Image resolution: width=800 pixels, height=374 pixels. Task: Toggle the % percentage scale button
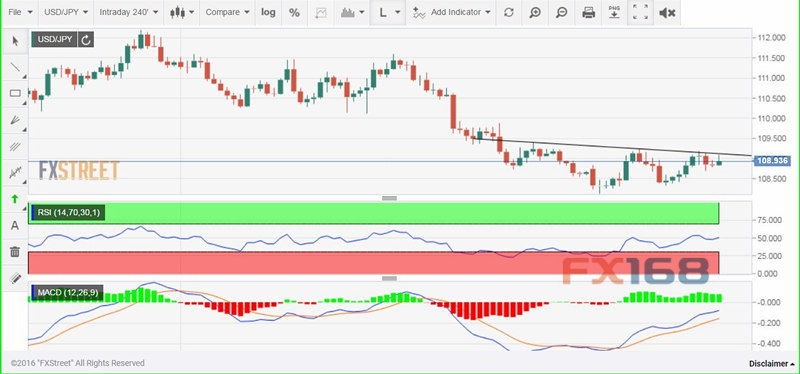tap(294, 12)
